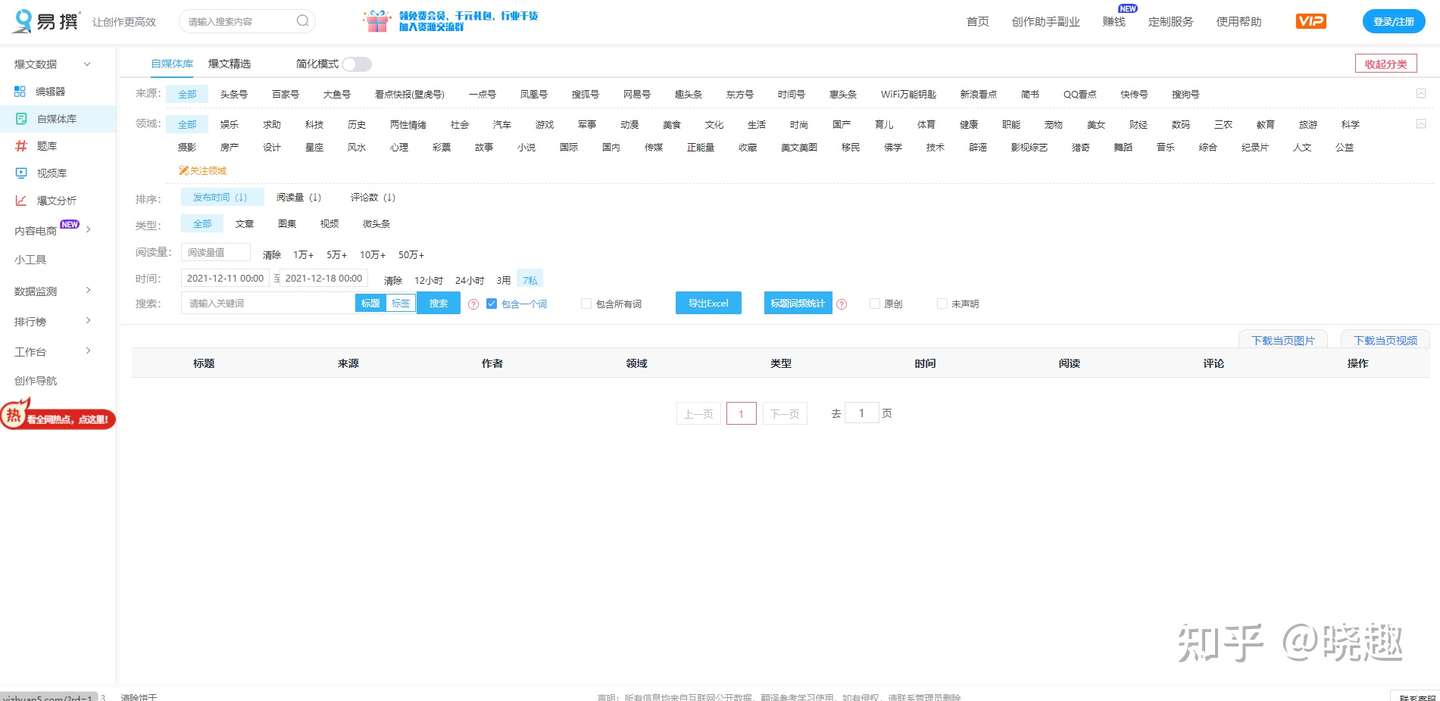Collapse the 爆文数据 sidebar section
This screenshot has width=1440, height=701.
pos(87,64)
